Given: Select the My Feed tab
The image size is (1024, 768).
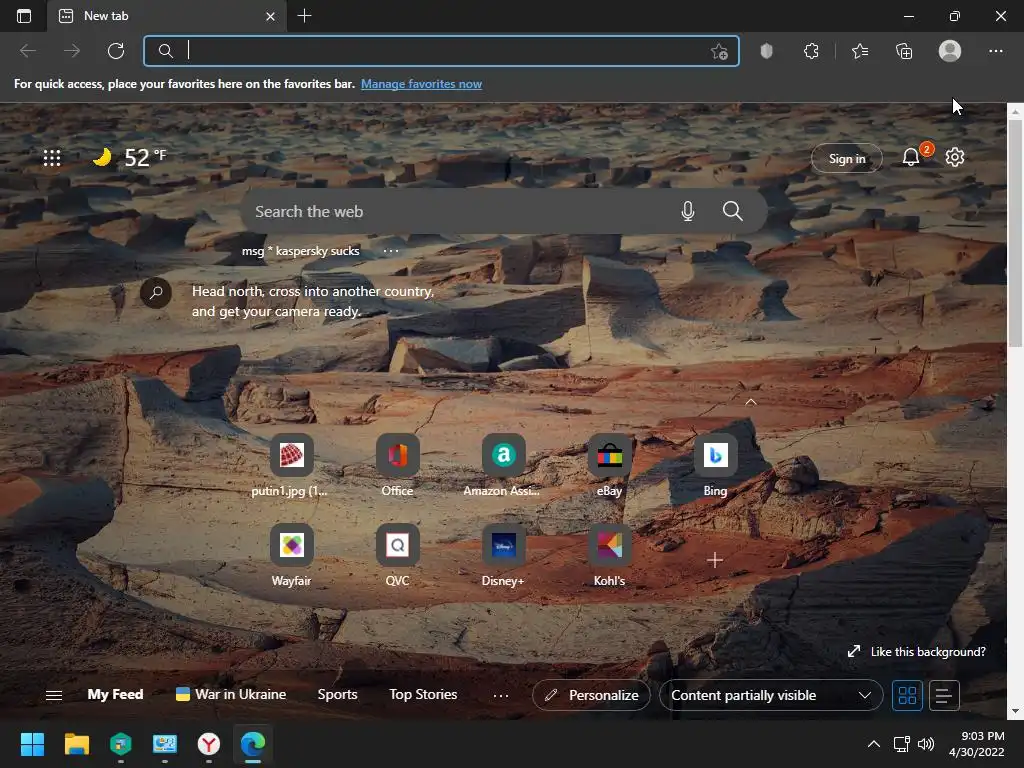Looking at the screenshot, I should click(x=116, y=695).
